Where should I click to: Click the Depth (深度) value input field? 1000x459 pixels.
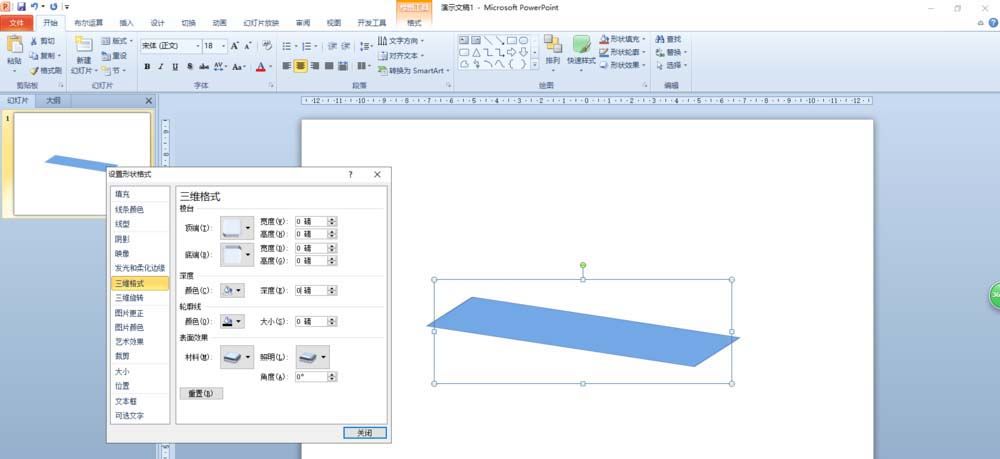pos(311,290)
